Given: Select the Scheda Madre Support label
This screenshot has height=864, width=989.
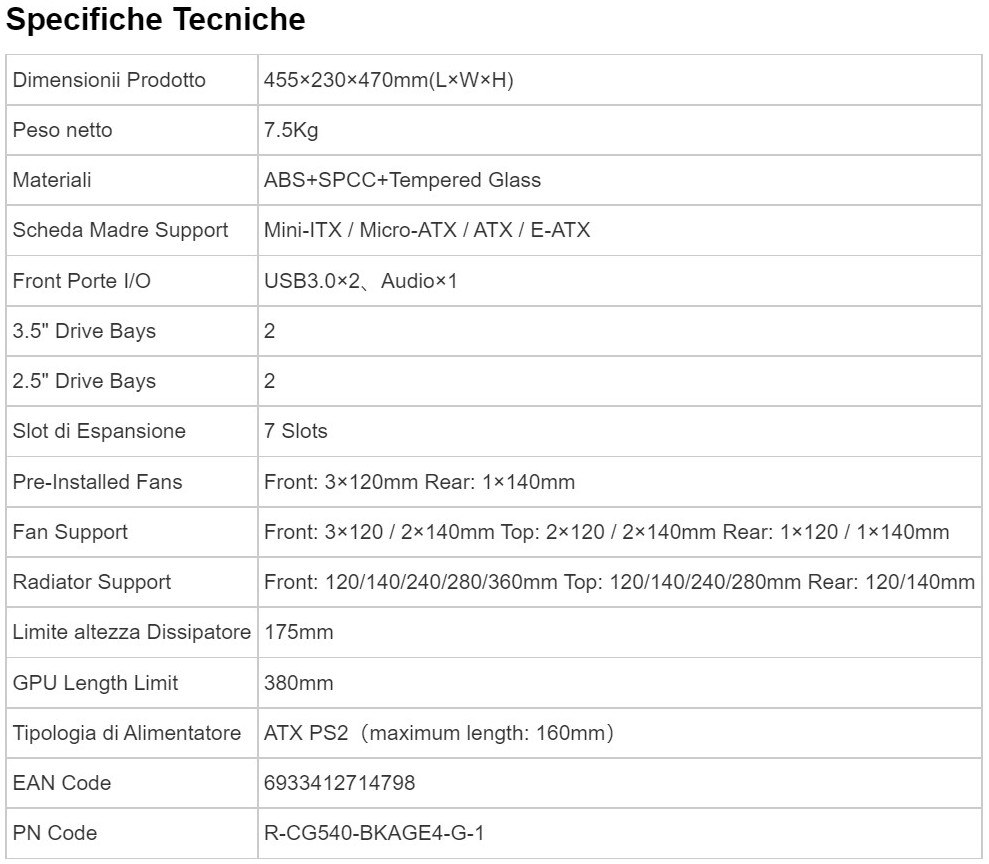Looking at the screenshot, I should (x=120, y=230).
